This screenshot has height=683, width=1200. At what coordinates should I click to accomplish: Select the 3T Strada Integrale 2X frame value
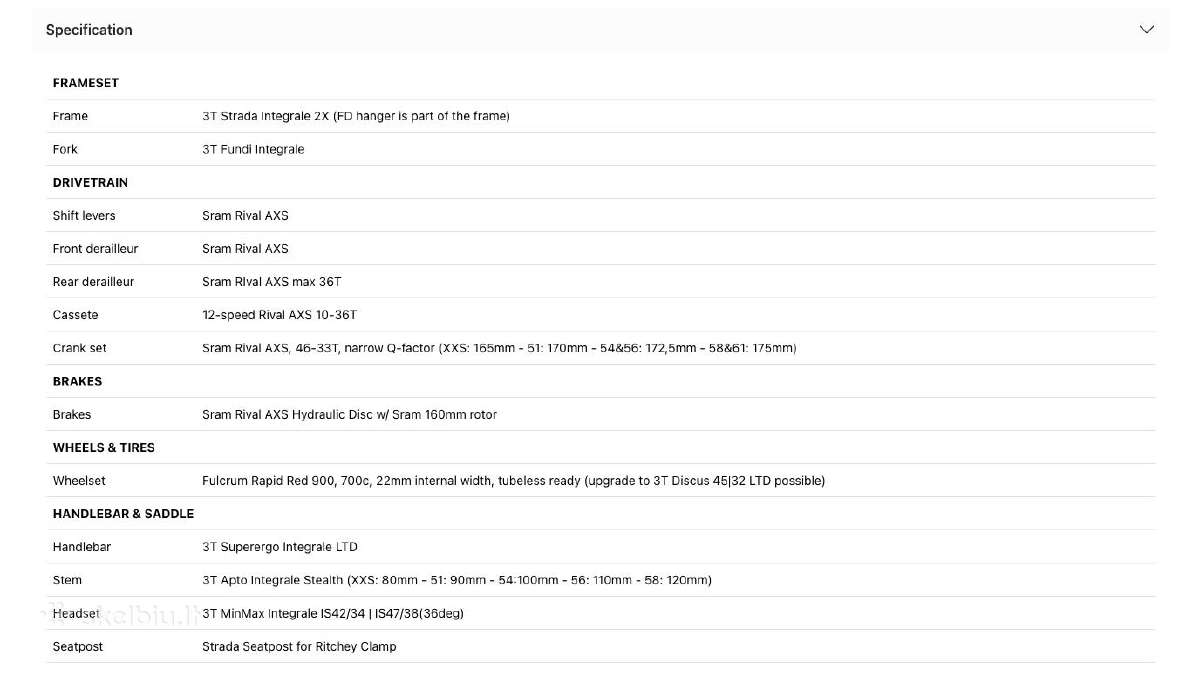pyautogui.click(x=356, y=116)
